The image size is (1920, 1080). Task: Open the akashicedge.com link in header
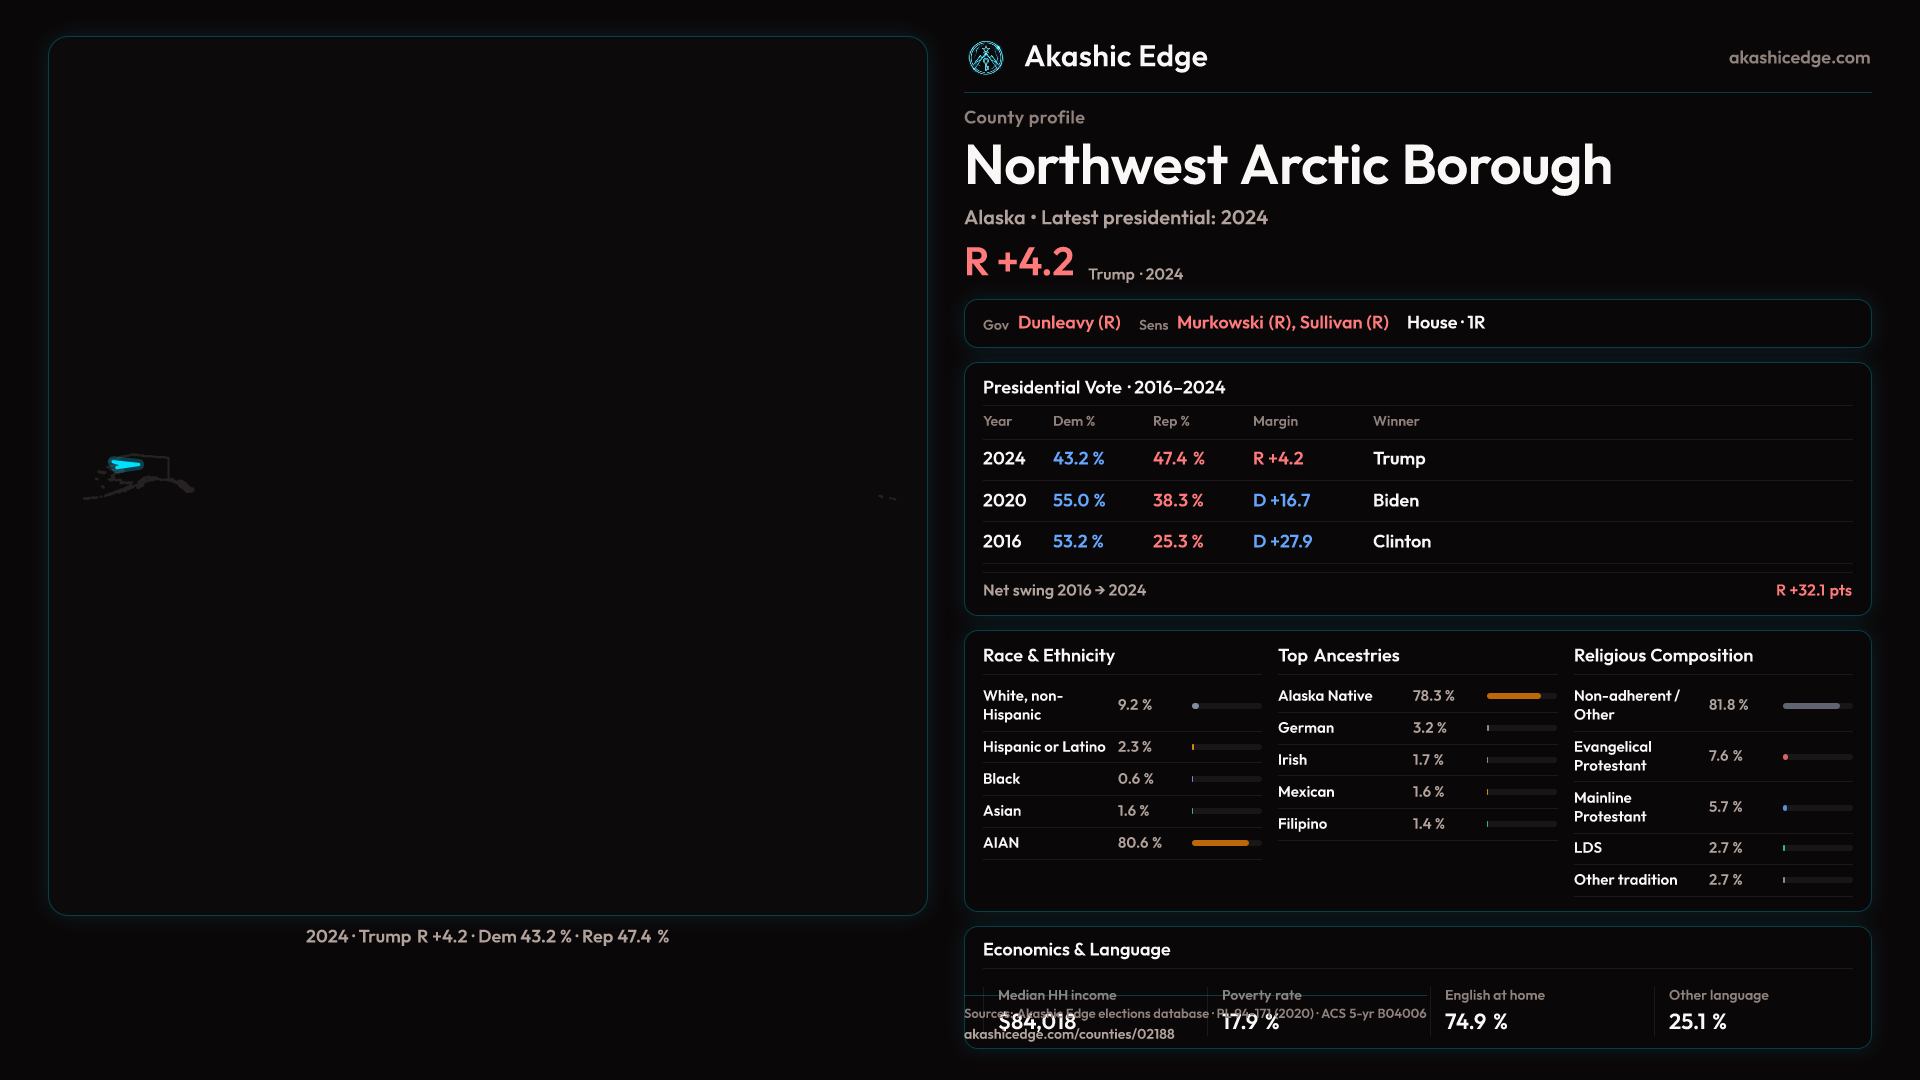click(x=1799, y=58)
